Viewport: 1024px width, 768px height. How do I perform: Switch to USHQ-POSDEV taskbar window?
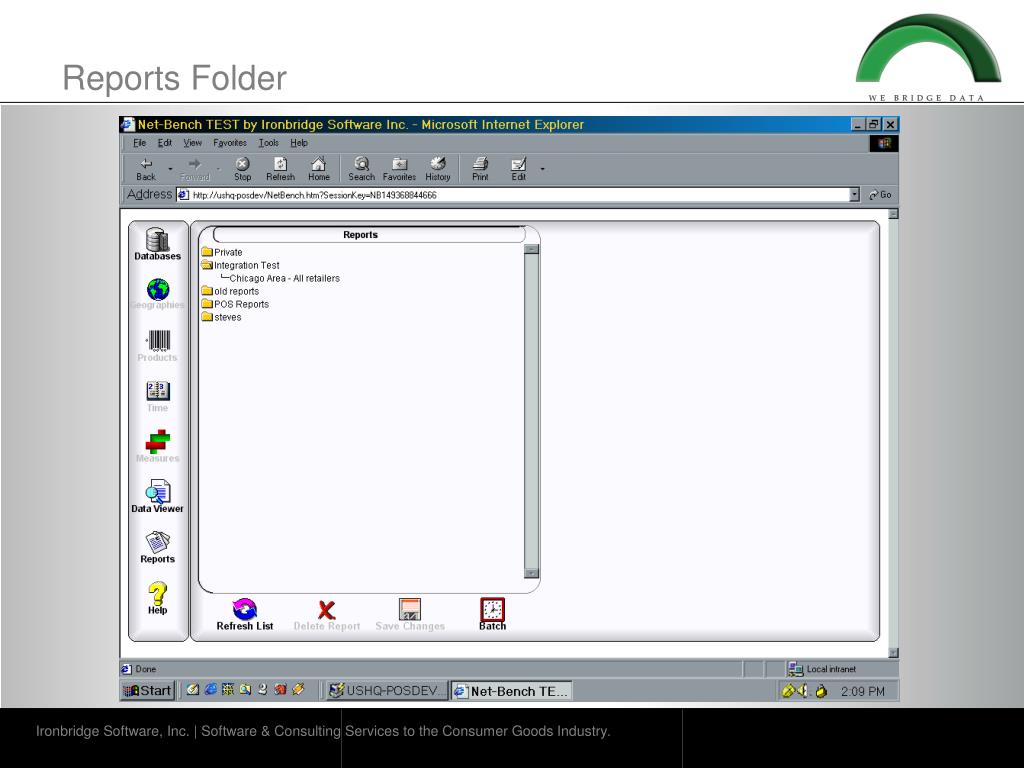[x=387, y=691]
